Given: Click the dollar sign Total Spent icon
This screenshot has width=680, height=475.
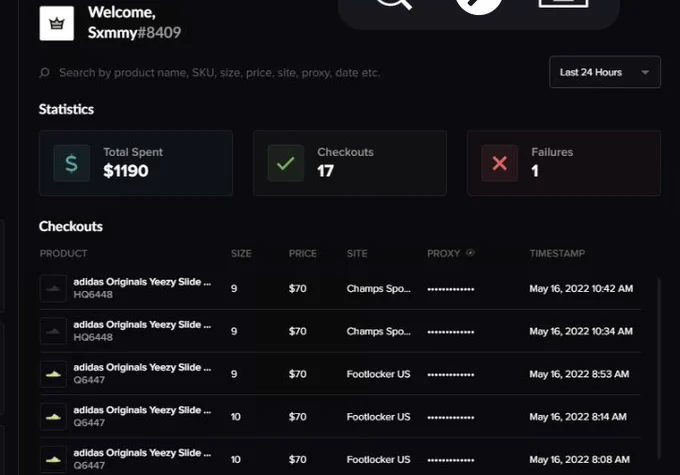Looking at the screenshot, I should (72, 163).
